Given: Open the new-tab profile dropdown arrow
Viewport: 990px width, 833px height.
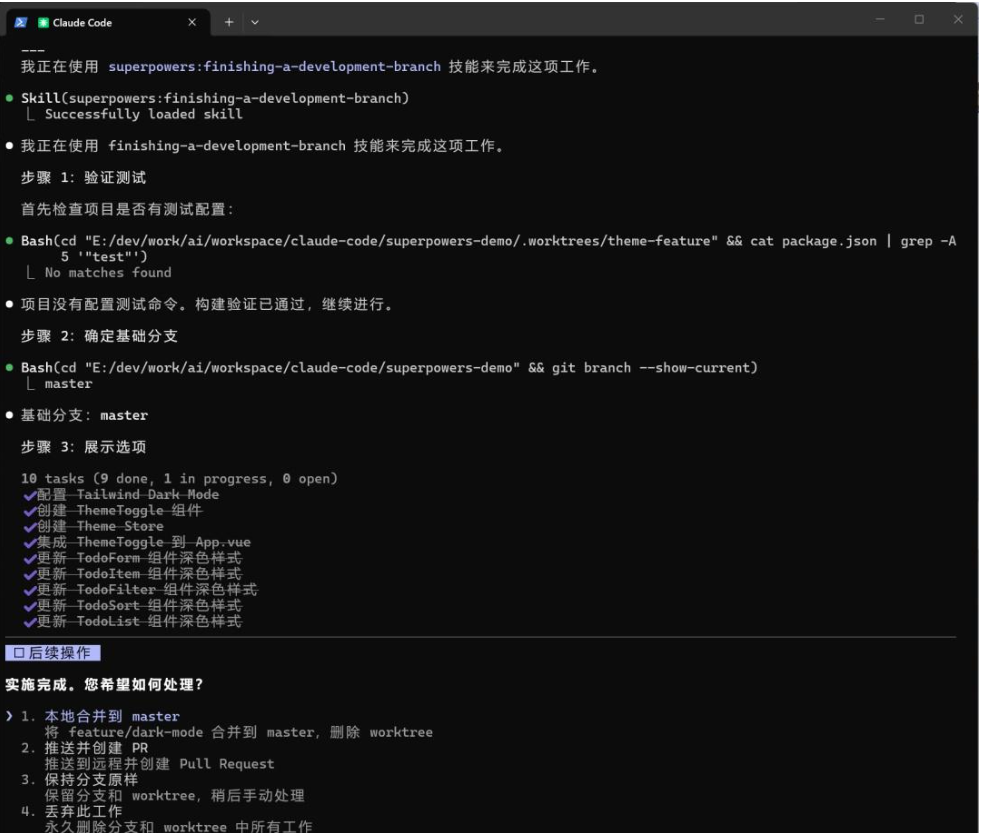Looking at the screenshot, I should pos(255,22).
